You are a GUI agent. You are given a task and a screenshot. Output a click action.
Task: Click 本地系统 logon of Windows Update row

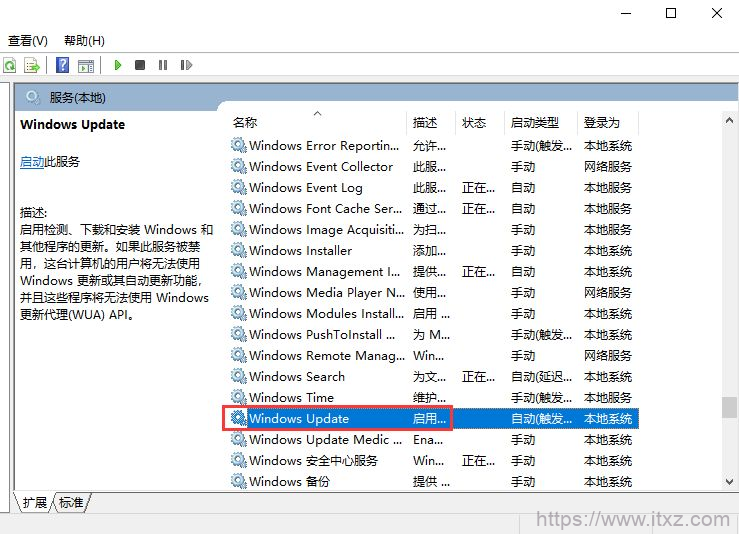tap(608, 419)
